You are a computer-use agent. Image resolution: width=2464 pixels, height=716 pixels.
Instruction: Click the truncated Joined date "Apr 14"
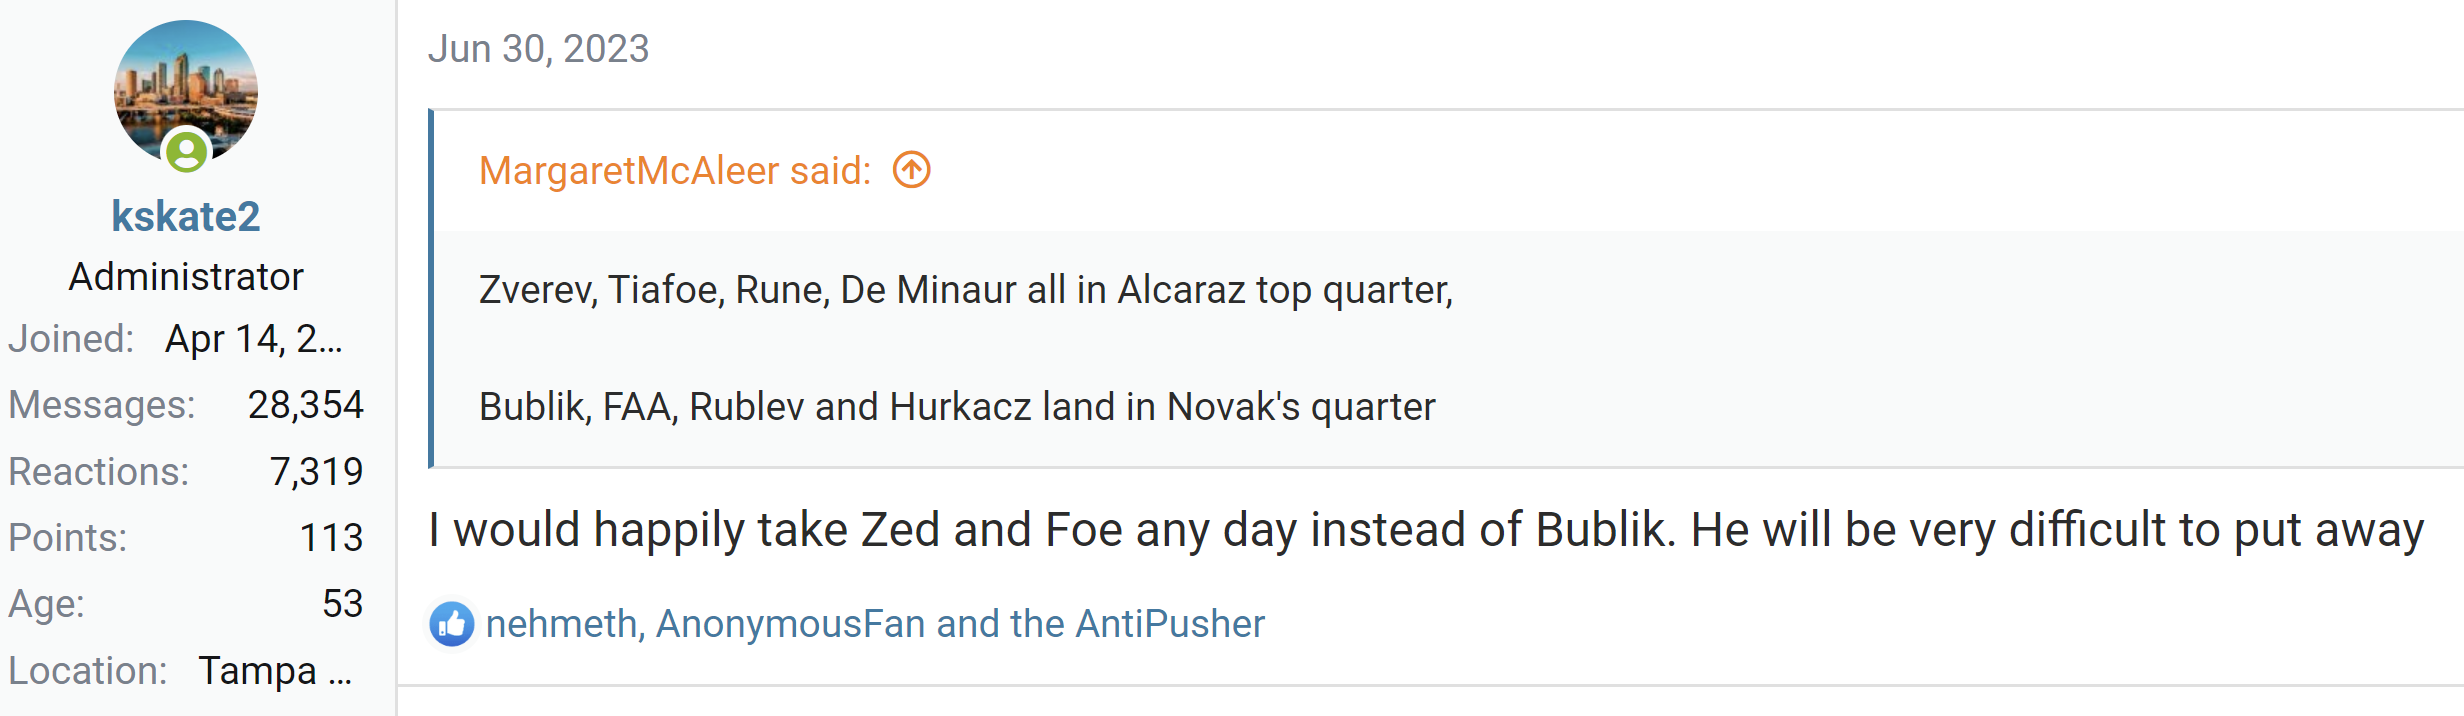click(254, 339)
